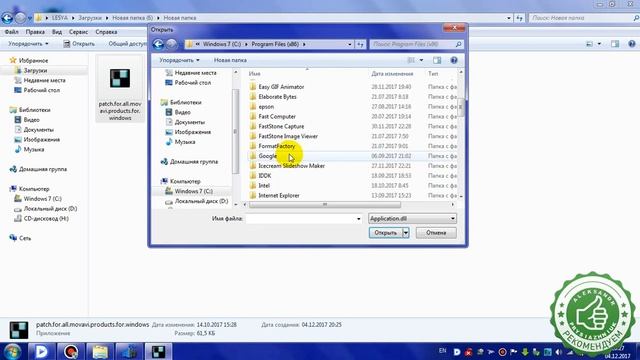
Task: Open the Explorer view options dropdown arrow
Action: (599, 44)
